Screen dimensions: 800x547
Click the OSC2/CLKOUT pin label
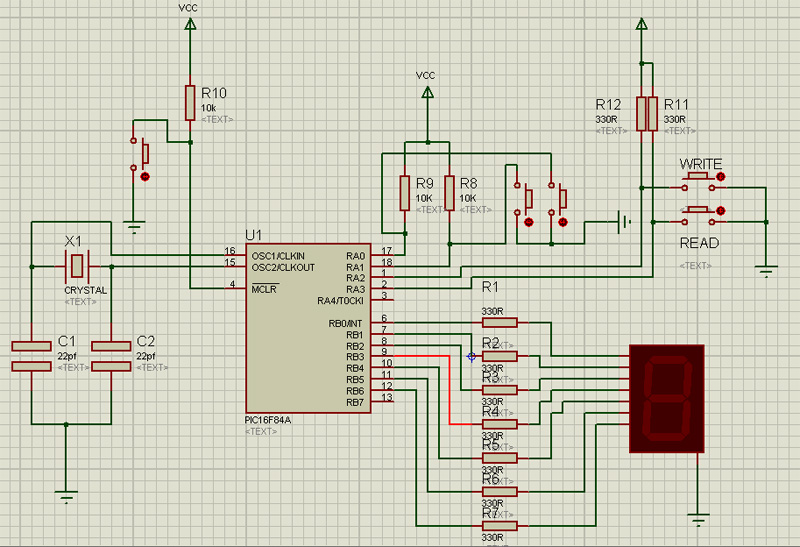pos(283,267)
